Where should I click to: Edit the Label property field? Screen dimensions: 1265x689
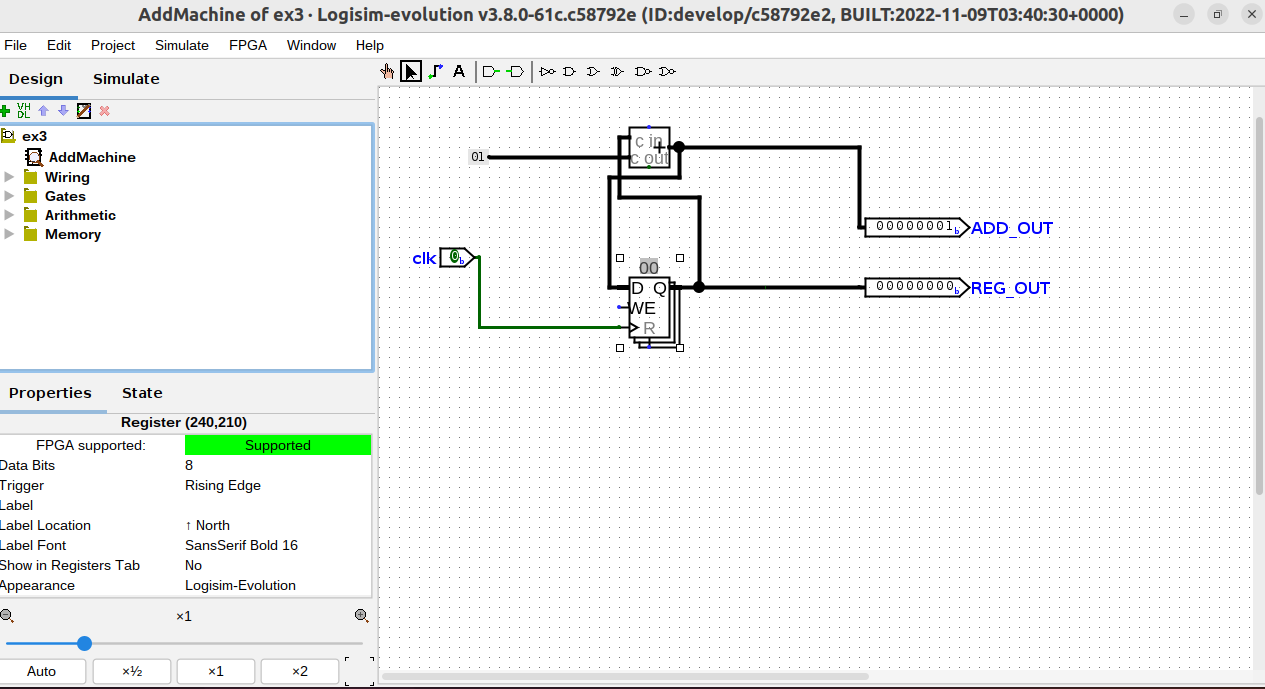pyautogui.click(x=277, y=505)
